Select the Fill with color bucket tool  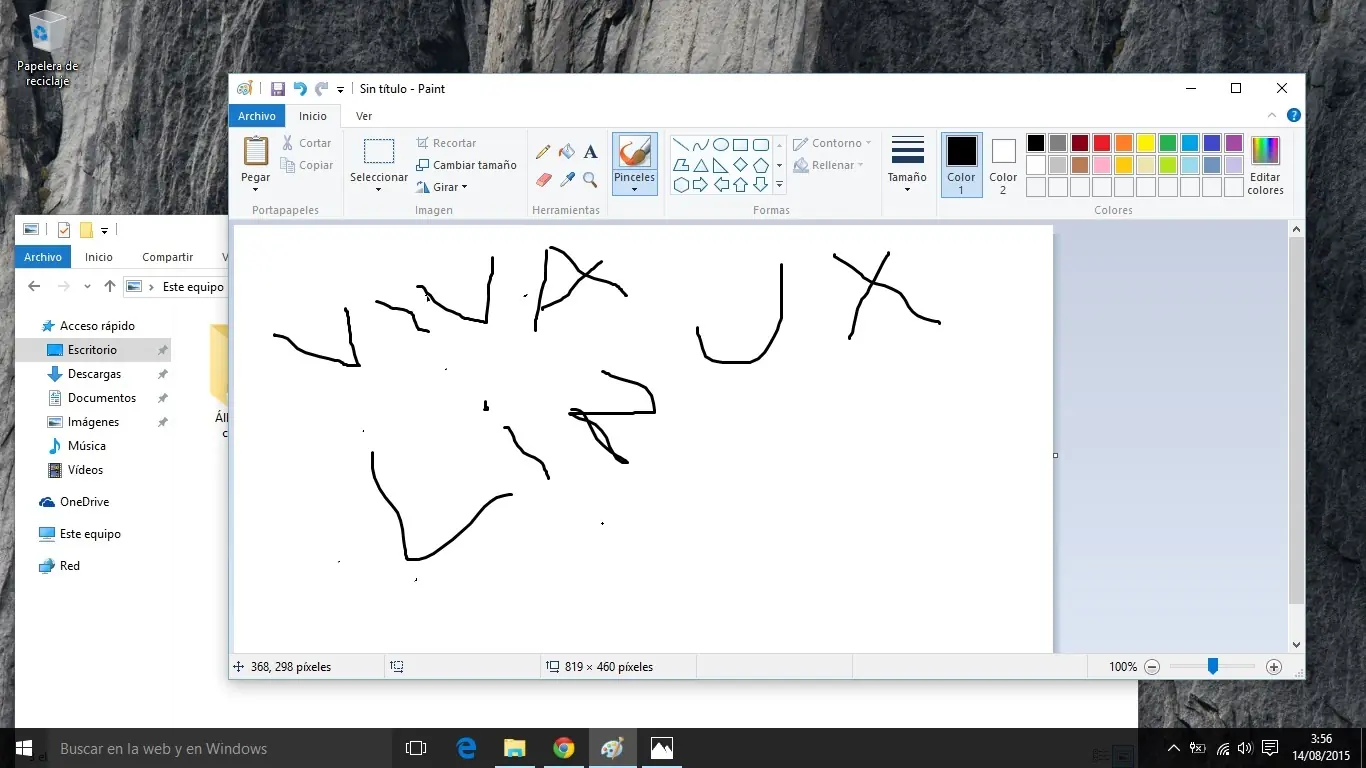(567, 152)
